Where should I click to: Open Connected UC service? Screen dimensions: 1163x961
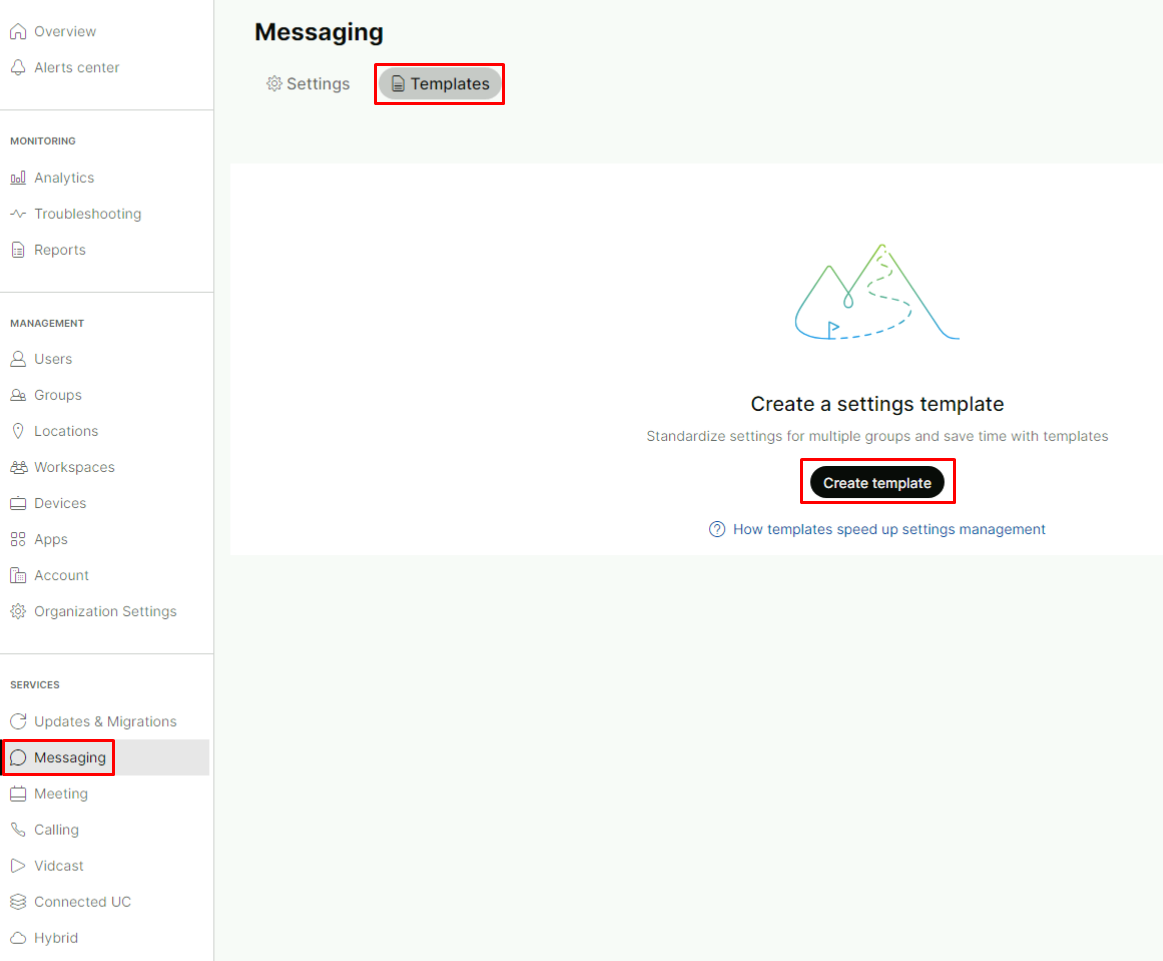82,902
